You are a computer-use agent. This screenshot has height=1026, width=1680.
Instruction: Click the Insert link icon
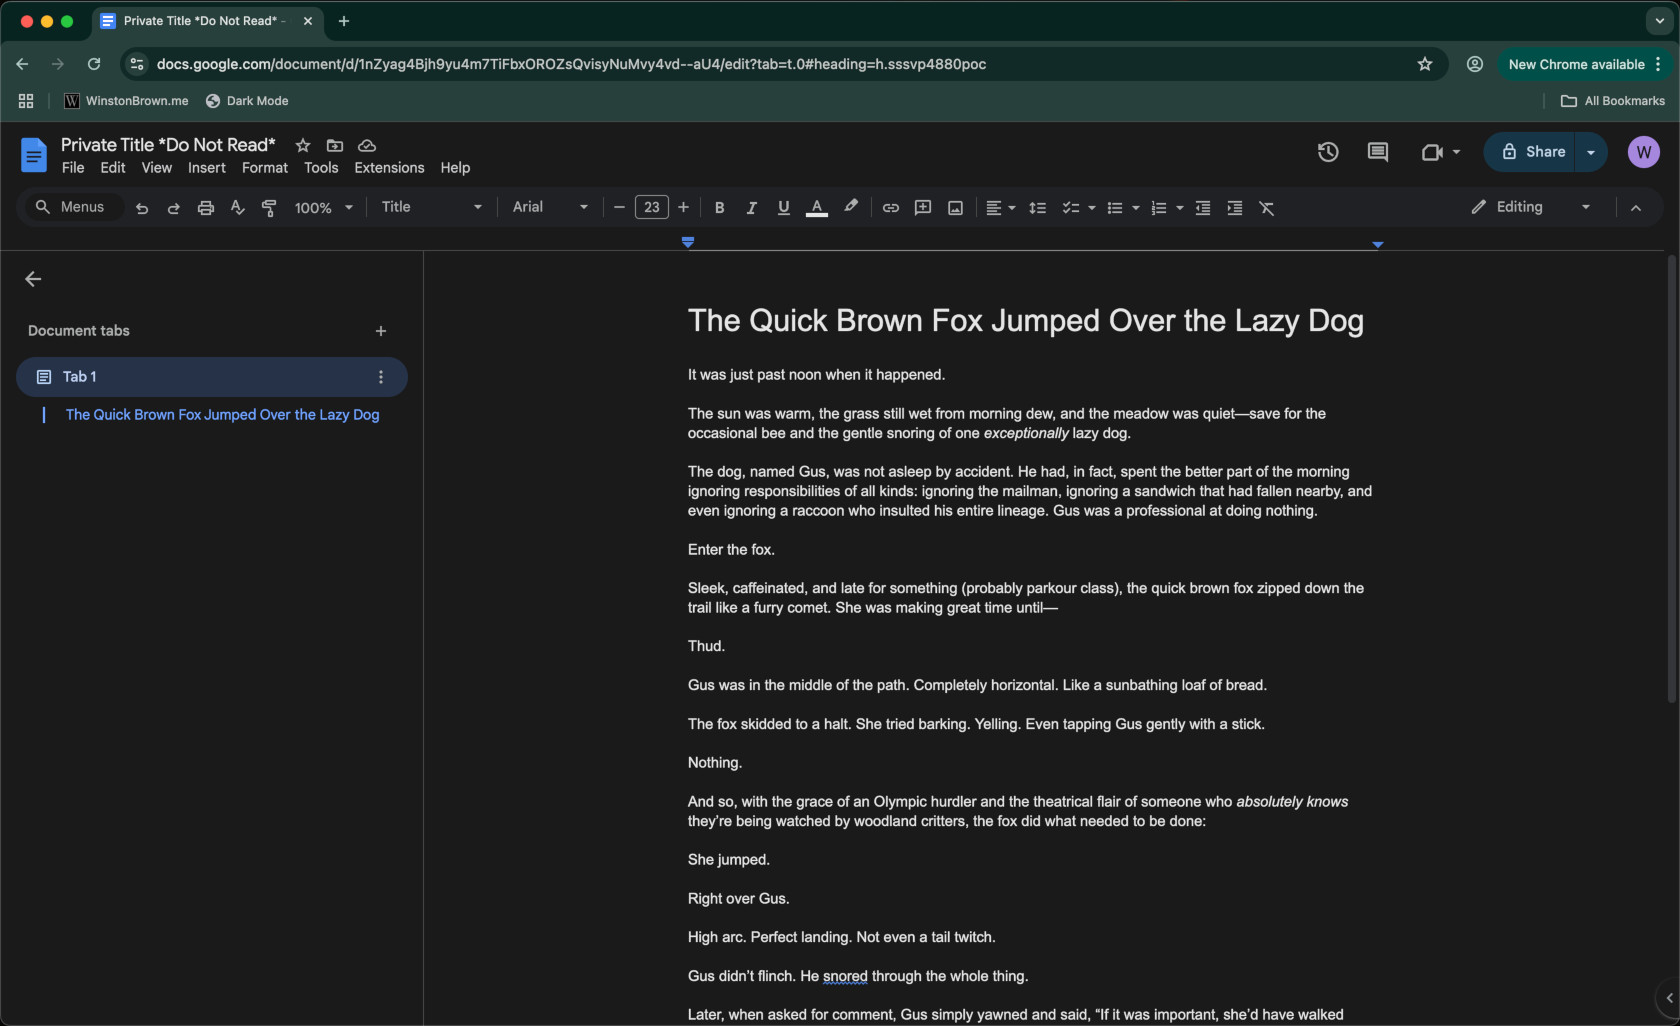point(890,208)
